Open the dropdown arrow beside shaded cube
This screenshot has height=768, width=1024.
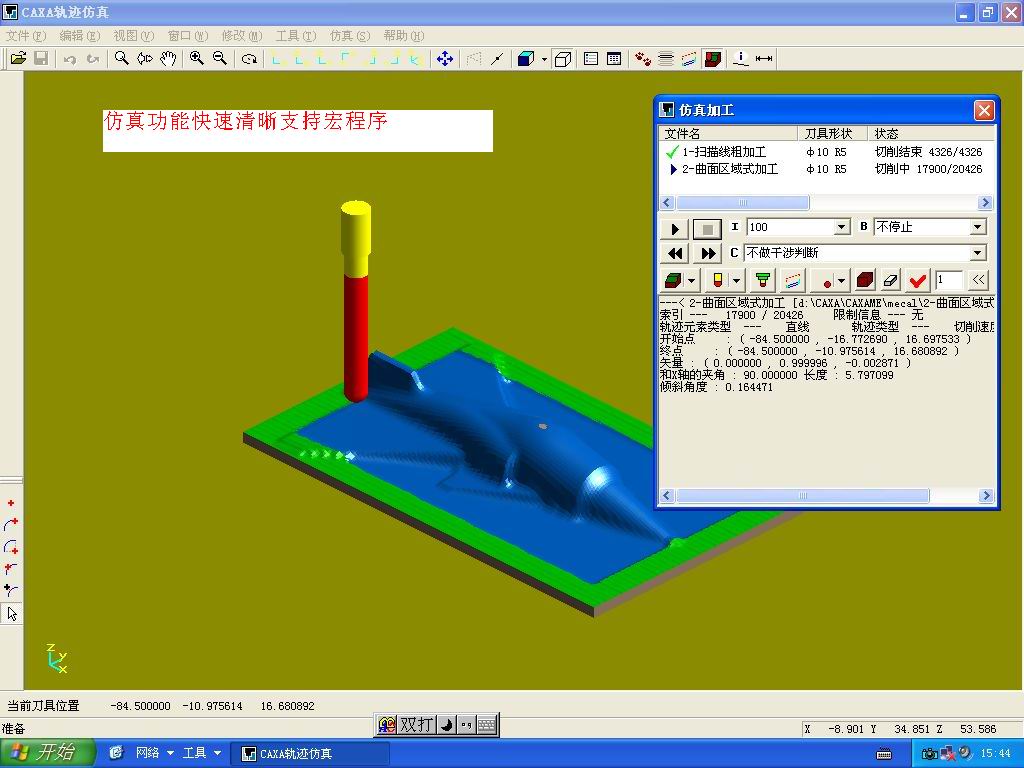(x=544, y=59)
